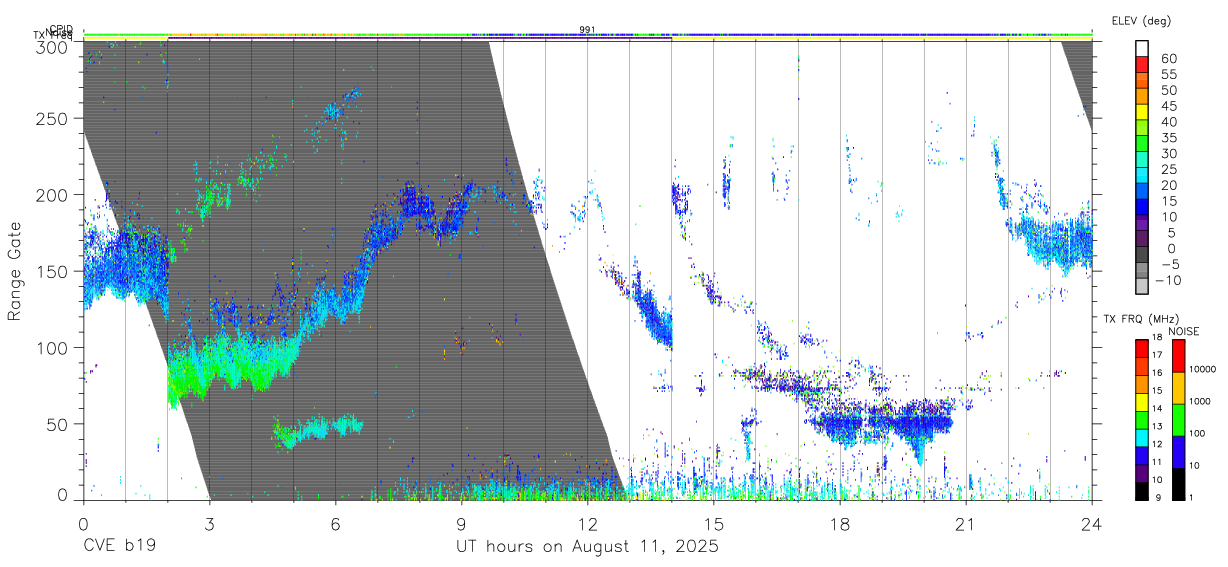Click the blue NOISE swatch between 10 and 100

coord(1178,451)
